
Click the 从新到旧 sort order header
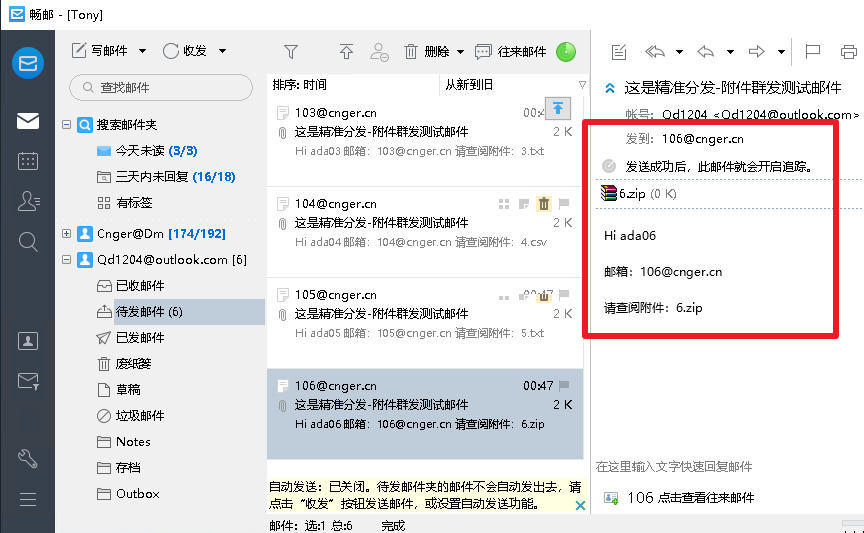pos(469,85)
